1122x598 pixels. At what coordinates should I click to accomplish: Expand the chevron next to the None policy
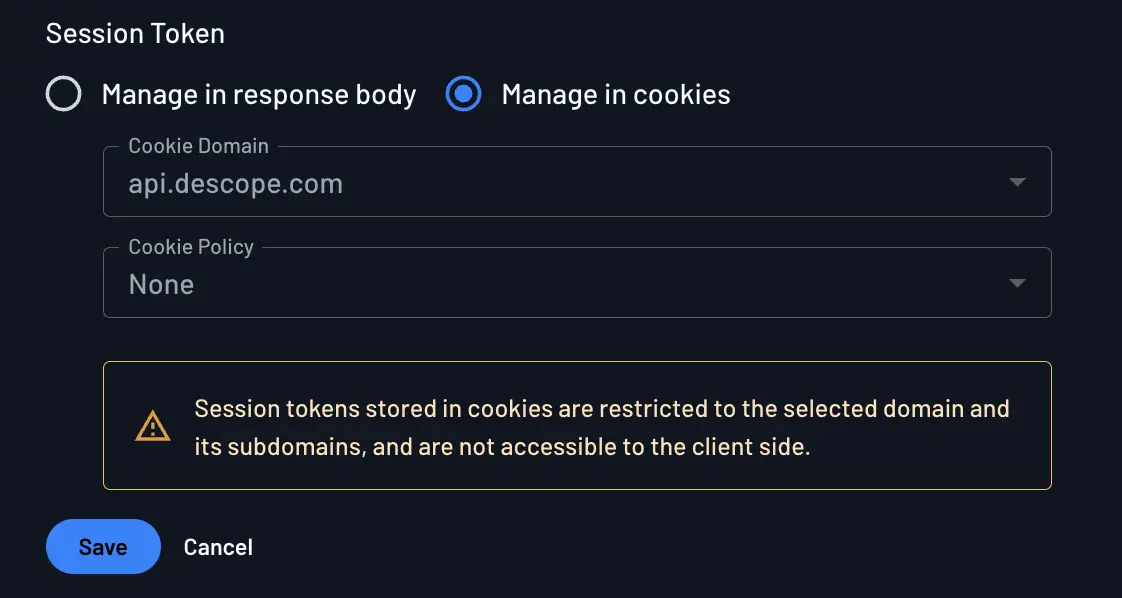(x=1017, y=283)
